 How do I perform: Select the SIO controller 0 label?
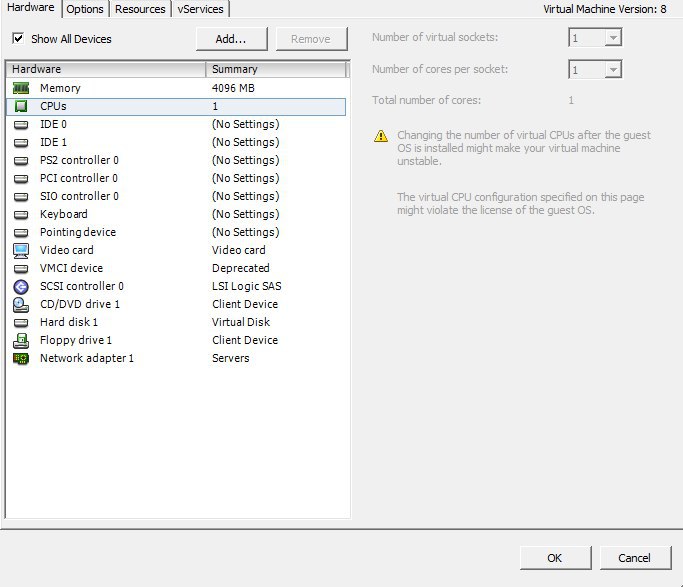click(79, 196)
